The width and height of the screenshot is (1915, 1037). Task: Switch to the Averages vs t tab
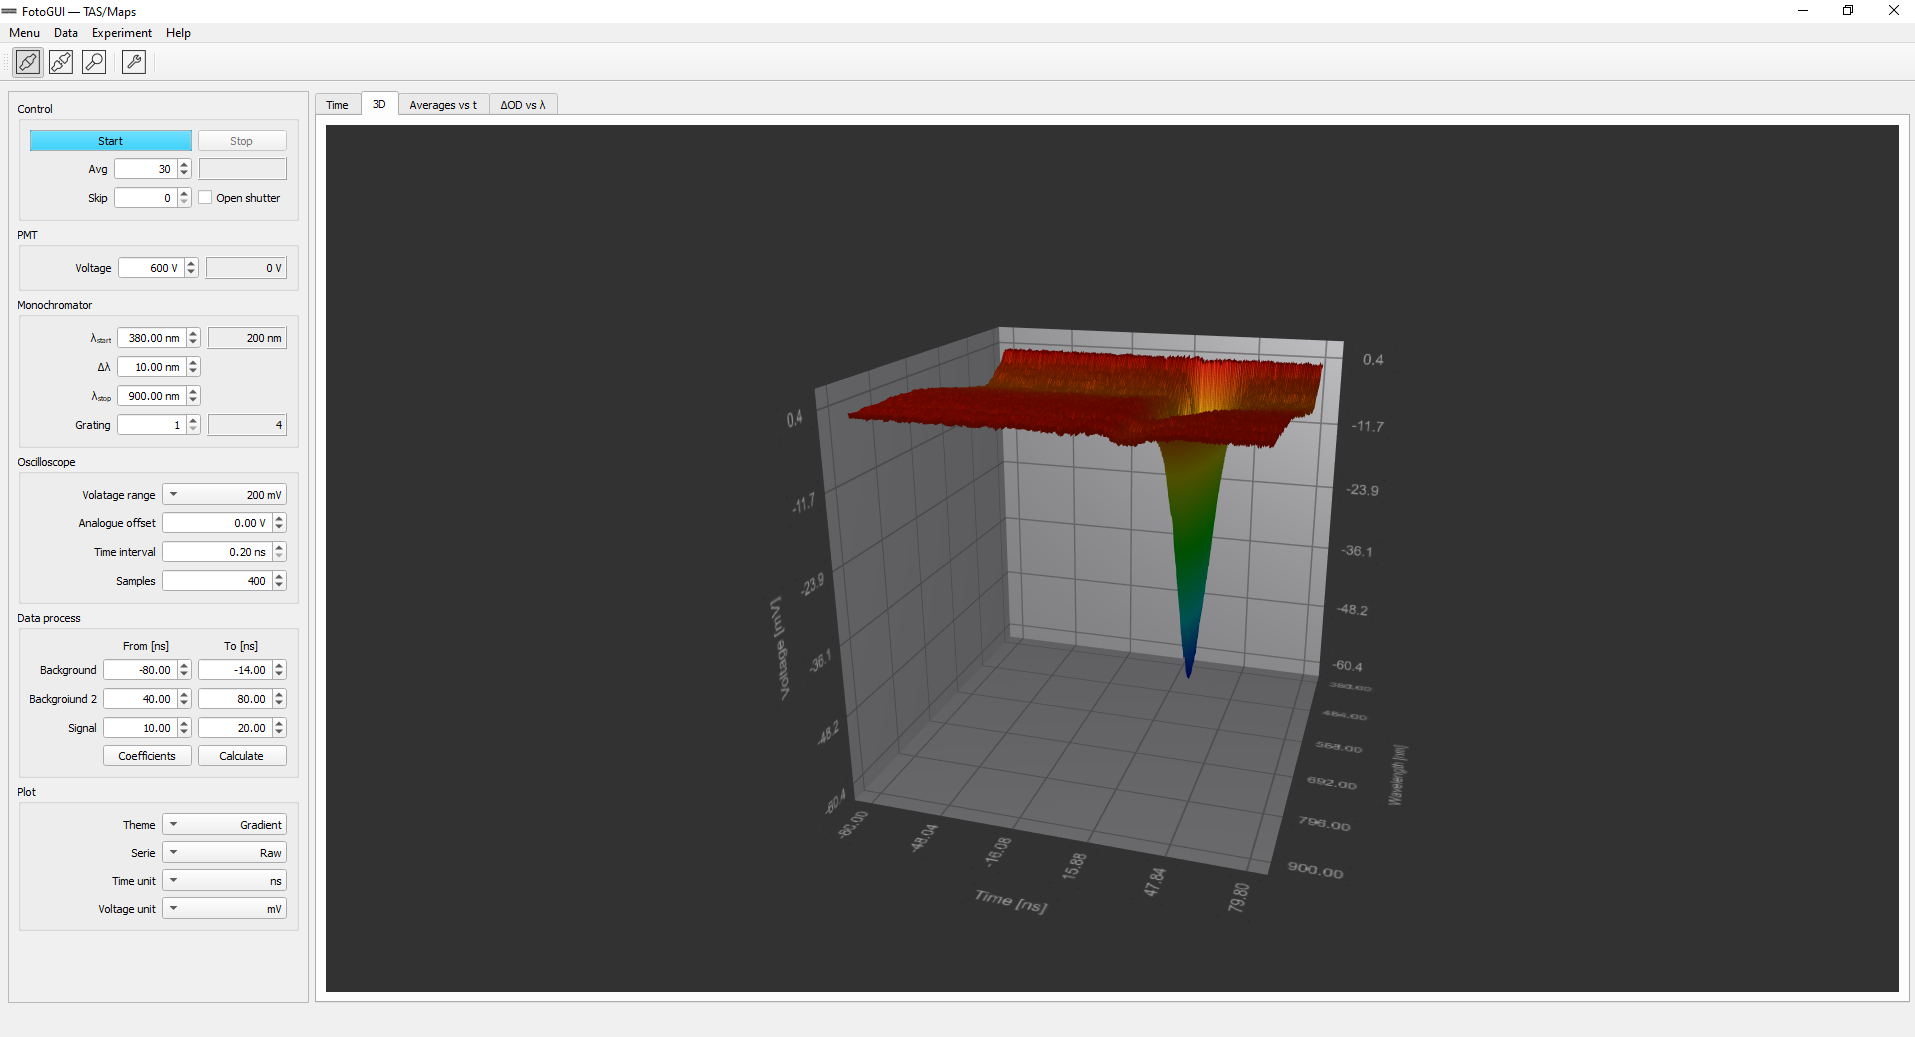[443, 105]
